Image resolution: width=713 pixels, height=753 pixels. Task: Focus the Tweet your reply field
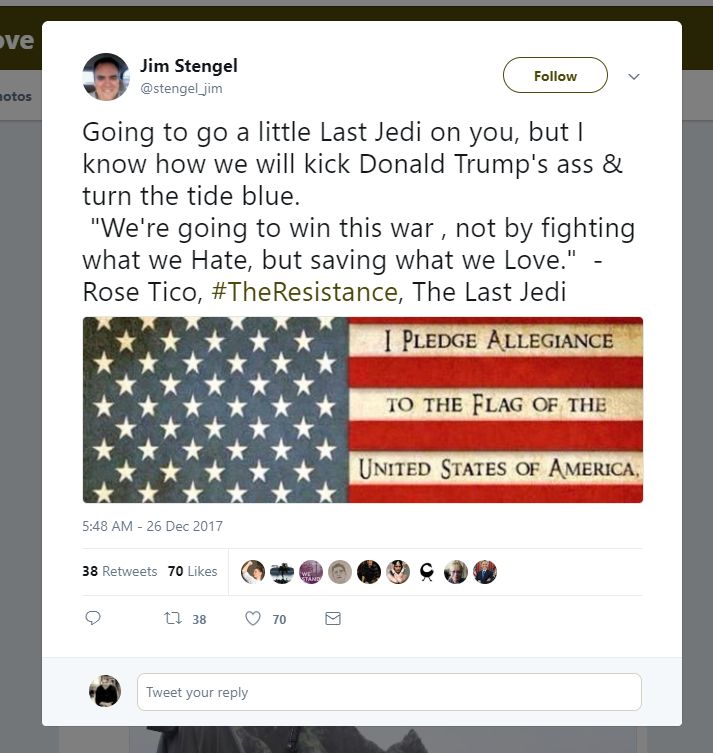click(389, 692)
